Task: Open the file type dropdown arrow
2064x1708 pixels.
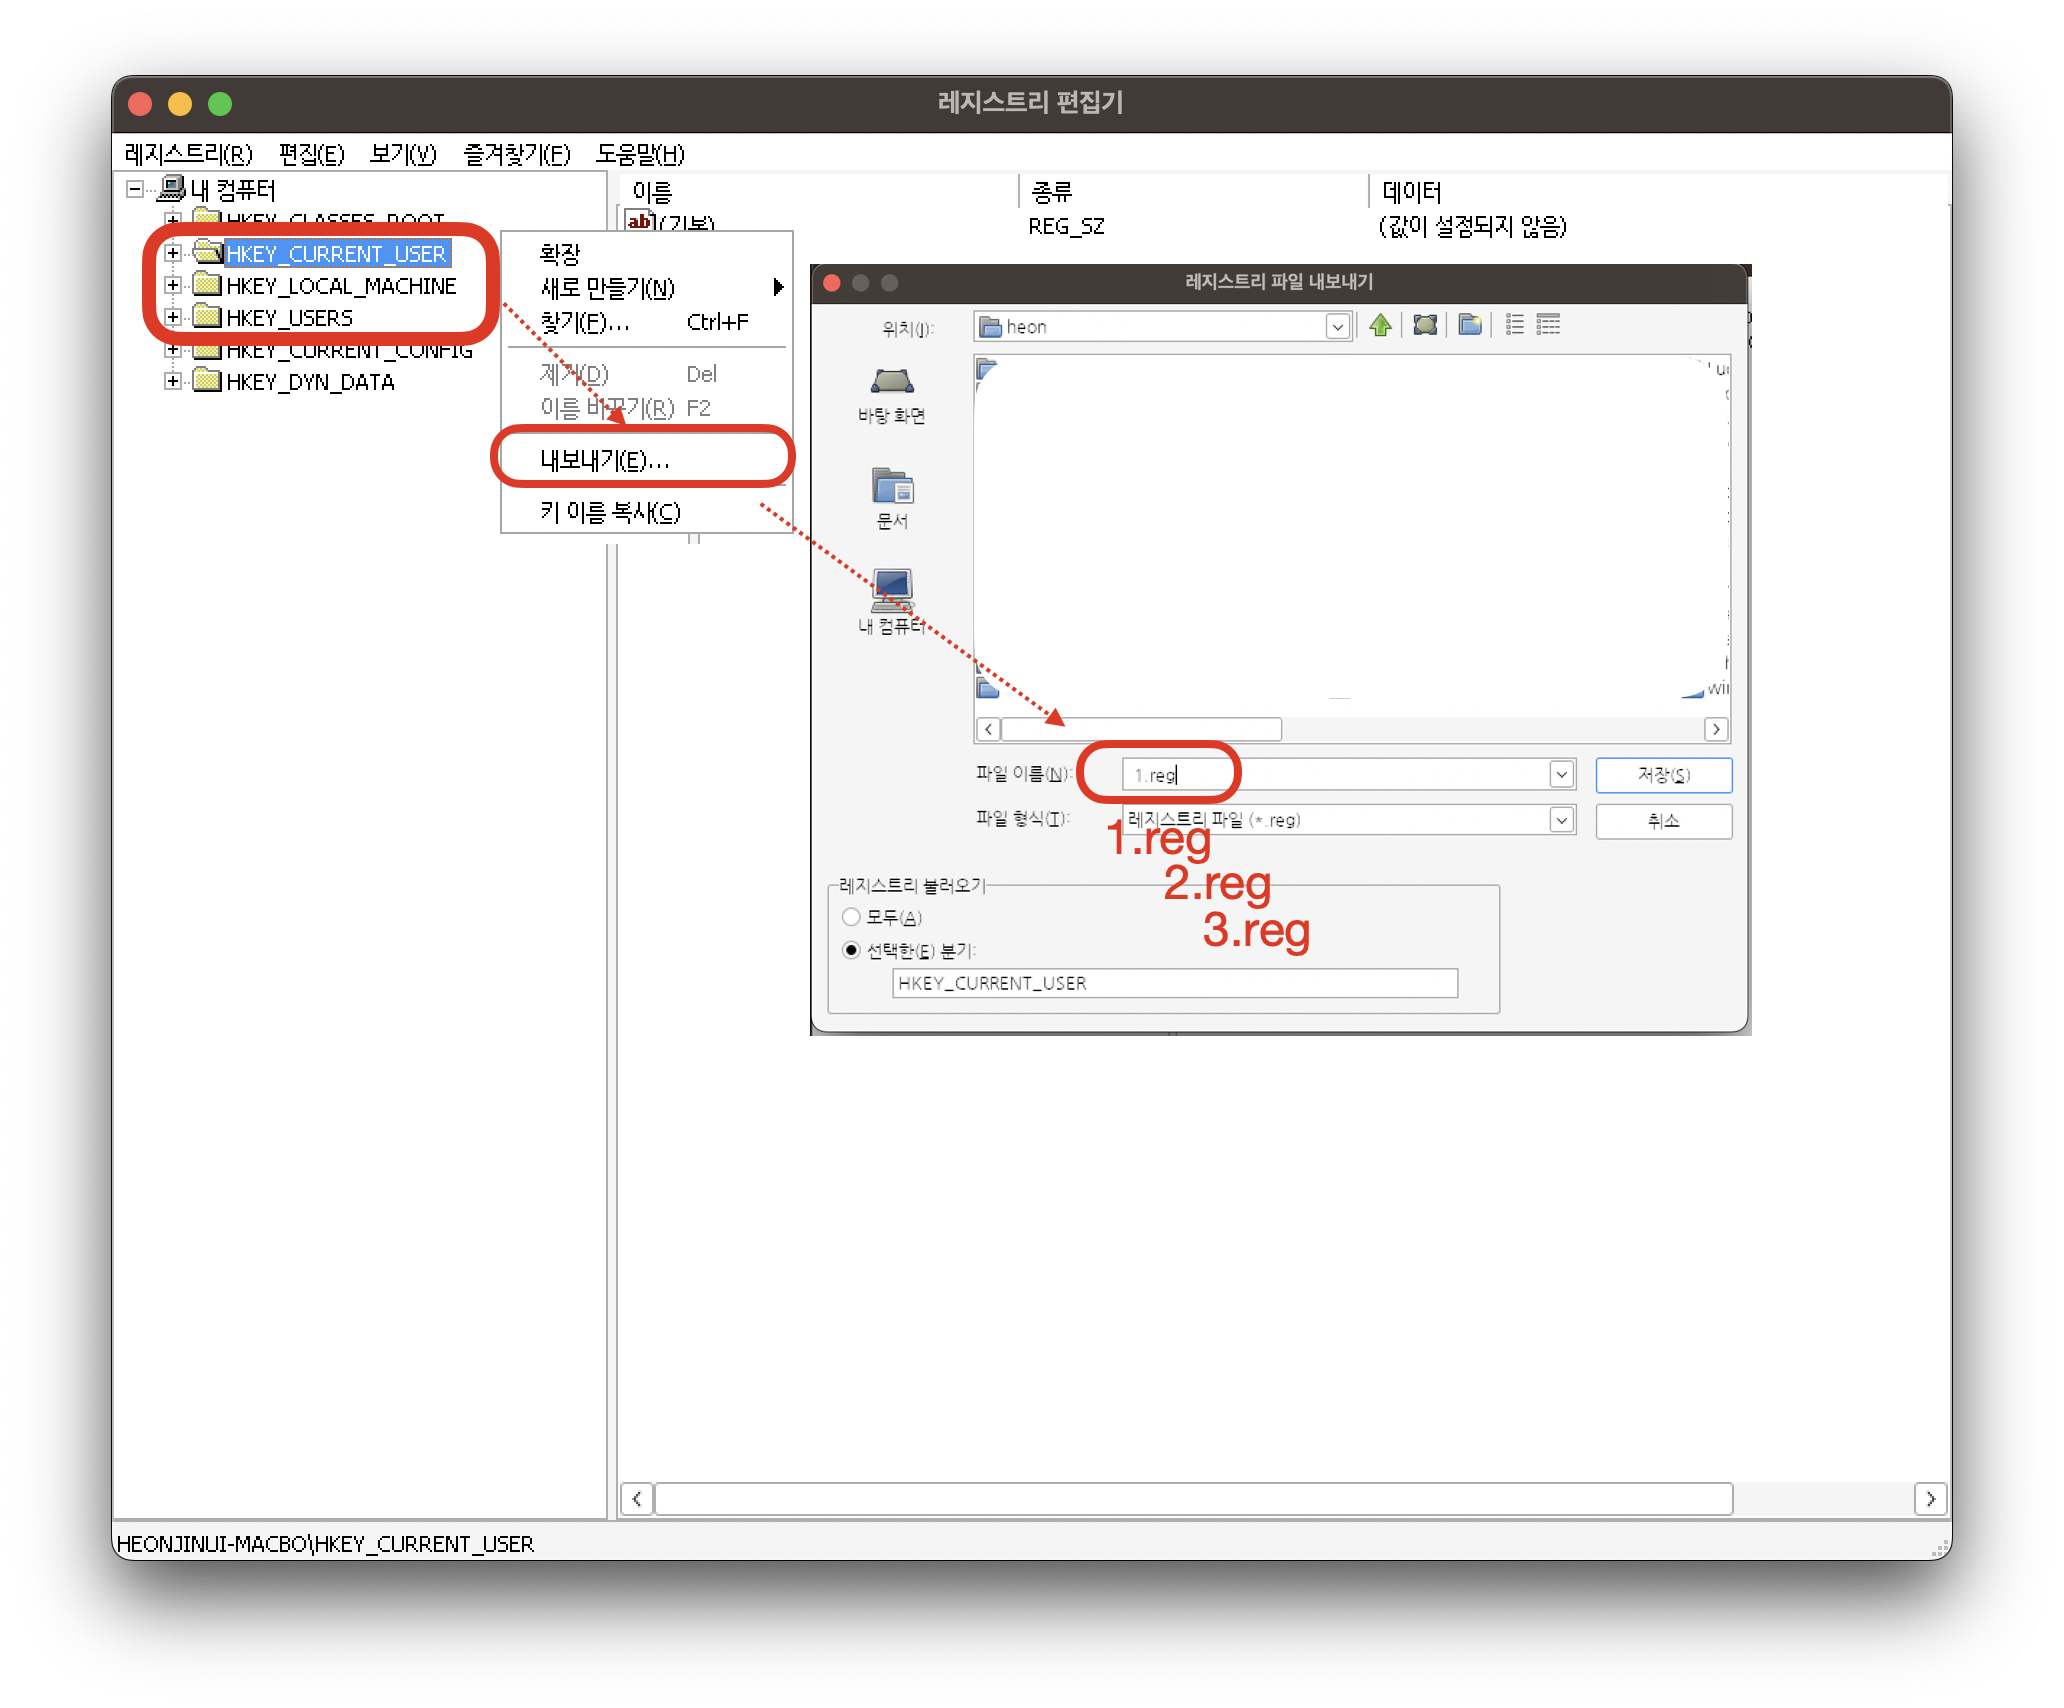Action: pos(1561,820)
